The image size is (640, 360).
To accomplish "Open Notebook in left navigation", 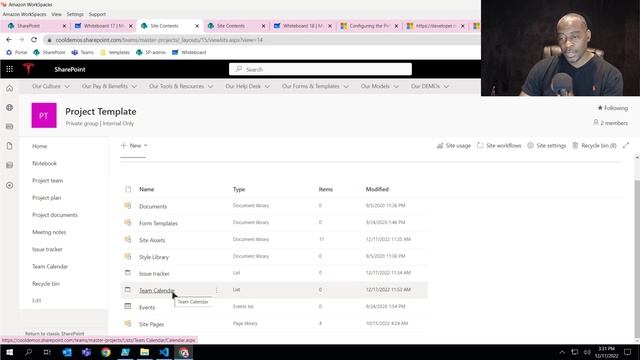I will tap(44, 163).
